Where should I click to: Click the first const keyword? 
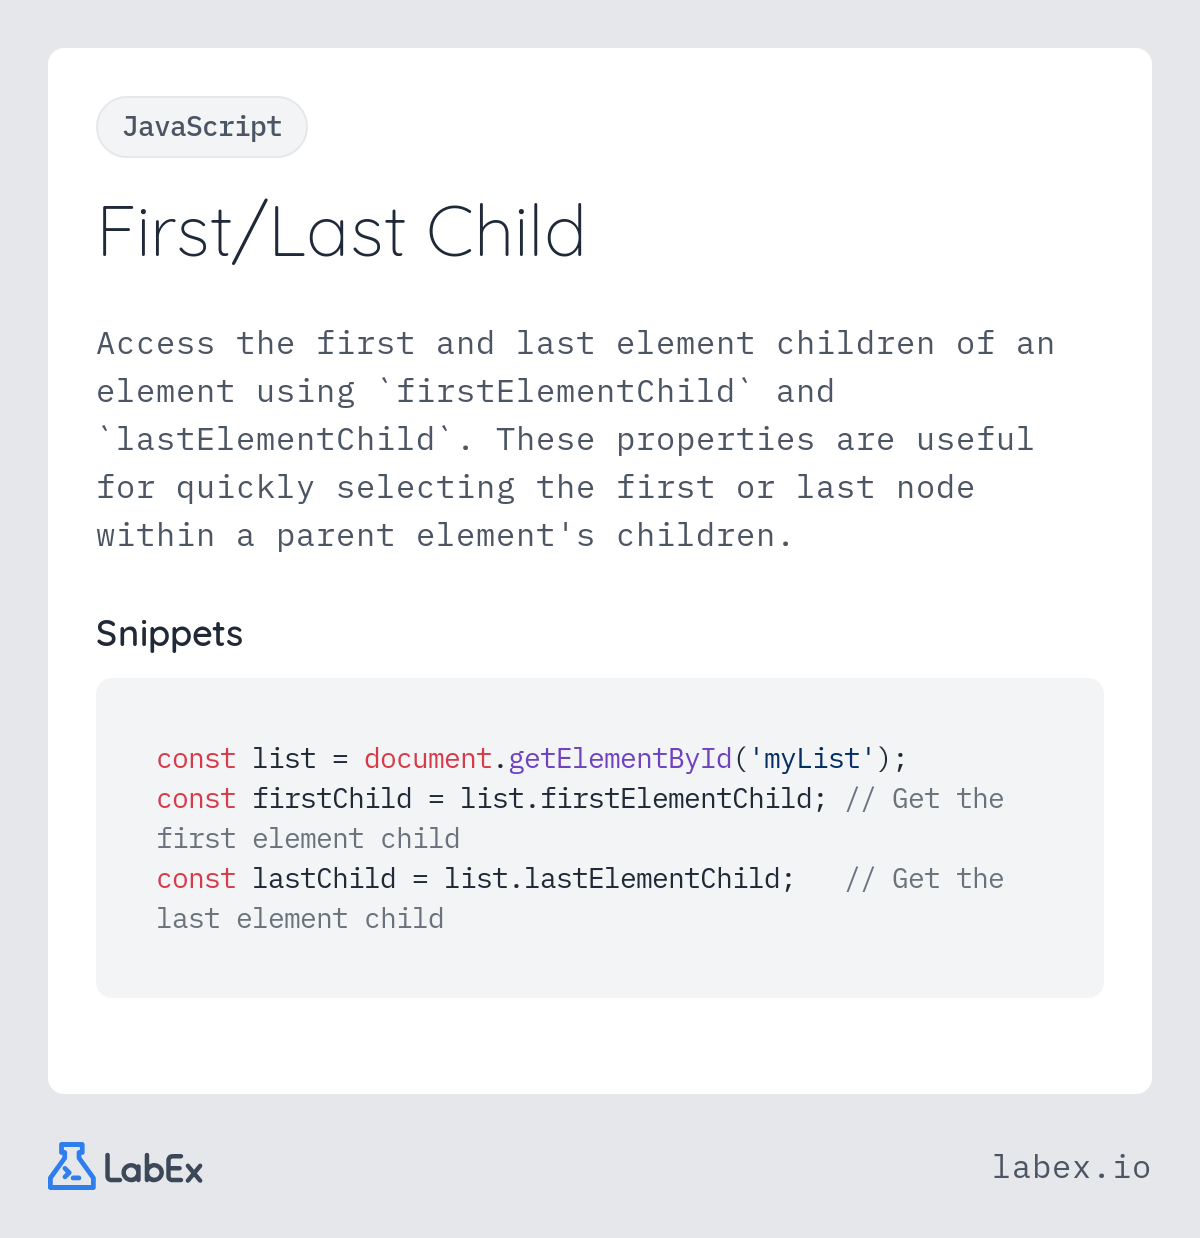point(196,759)
